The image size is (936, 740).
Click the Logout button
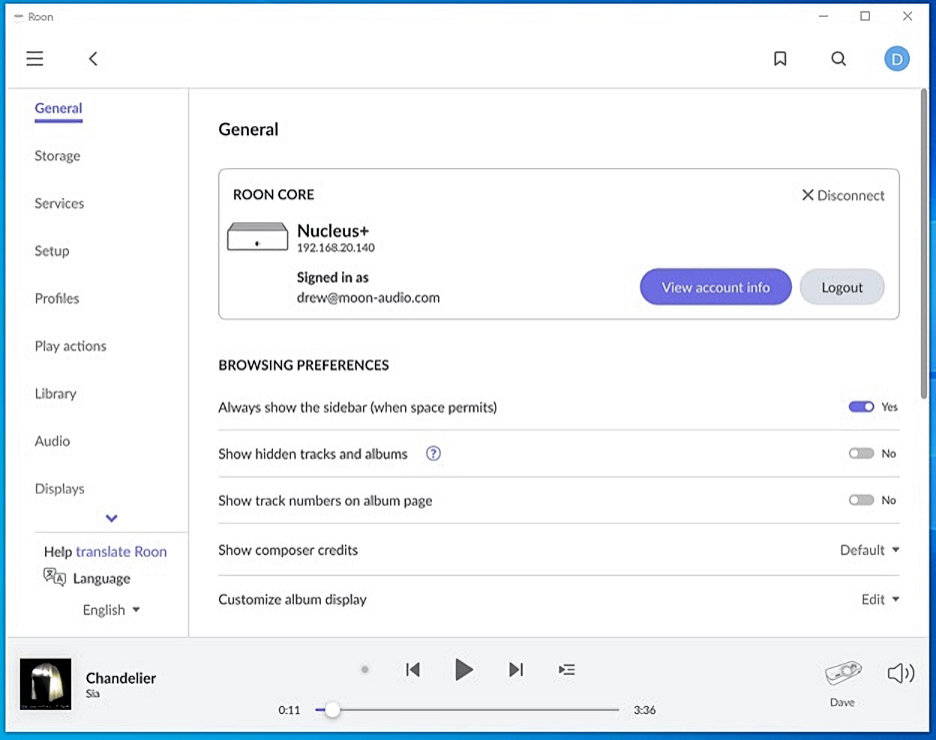tap(842, 287)
